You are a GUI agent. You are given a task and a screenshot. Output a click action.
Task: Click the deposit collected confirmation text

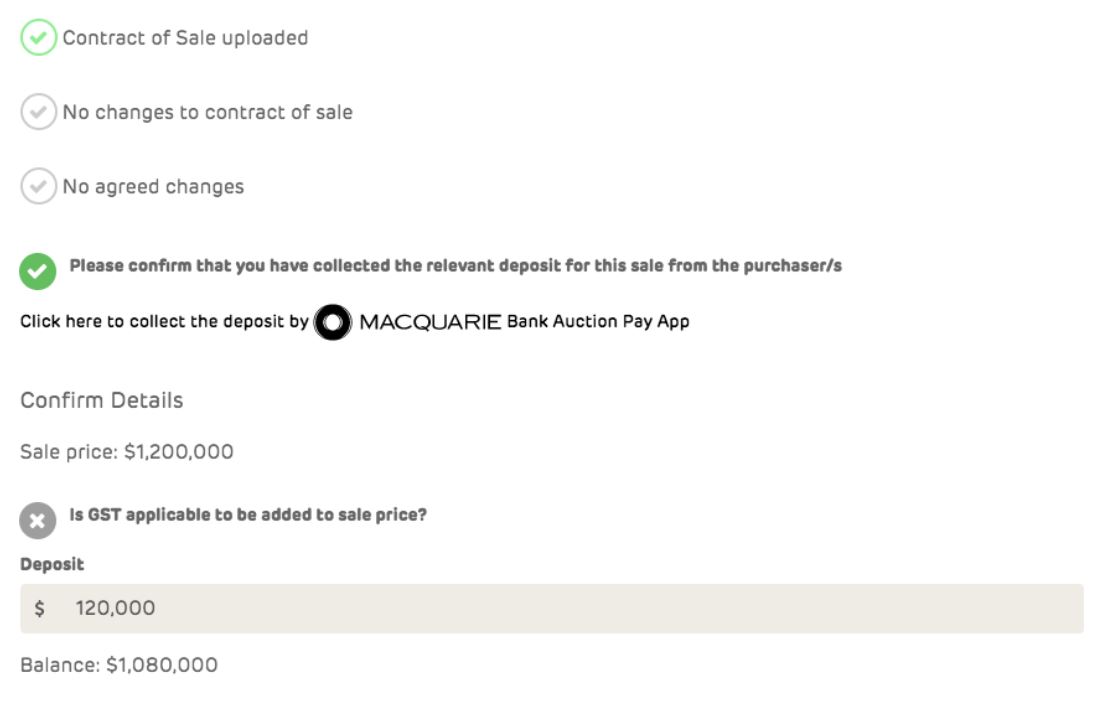click(455, 266)
